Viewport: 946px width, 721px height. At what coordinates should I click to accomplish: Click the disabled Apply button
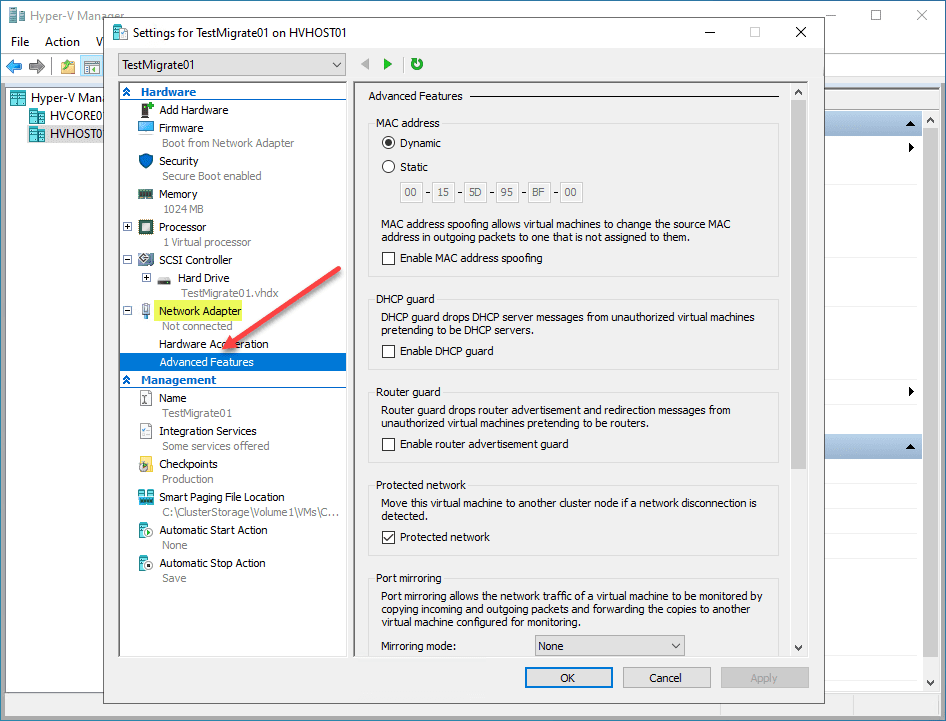[764, 678]
